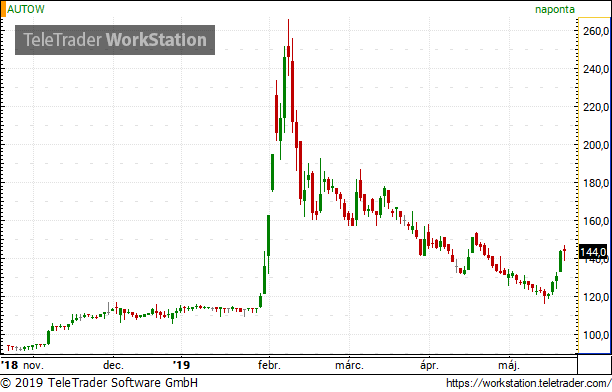The height and width of the screenshot is (392, 612).
Task: Click the copyright TeleTrader Software GmbH text
Action: coord(99,383)
